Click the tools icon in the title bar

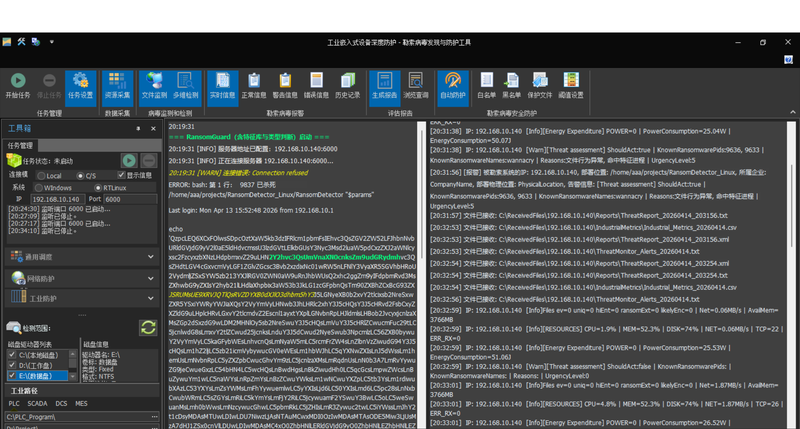(21, 42)
